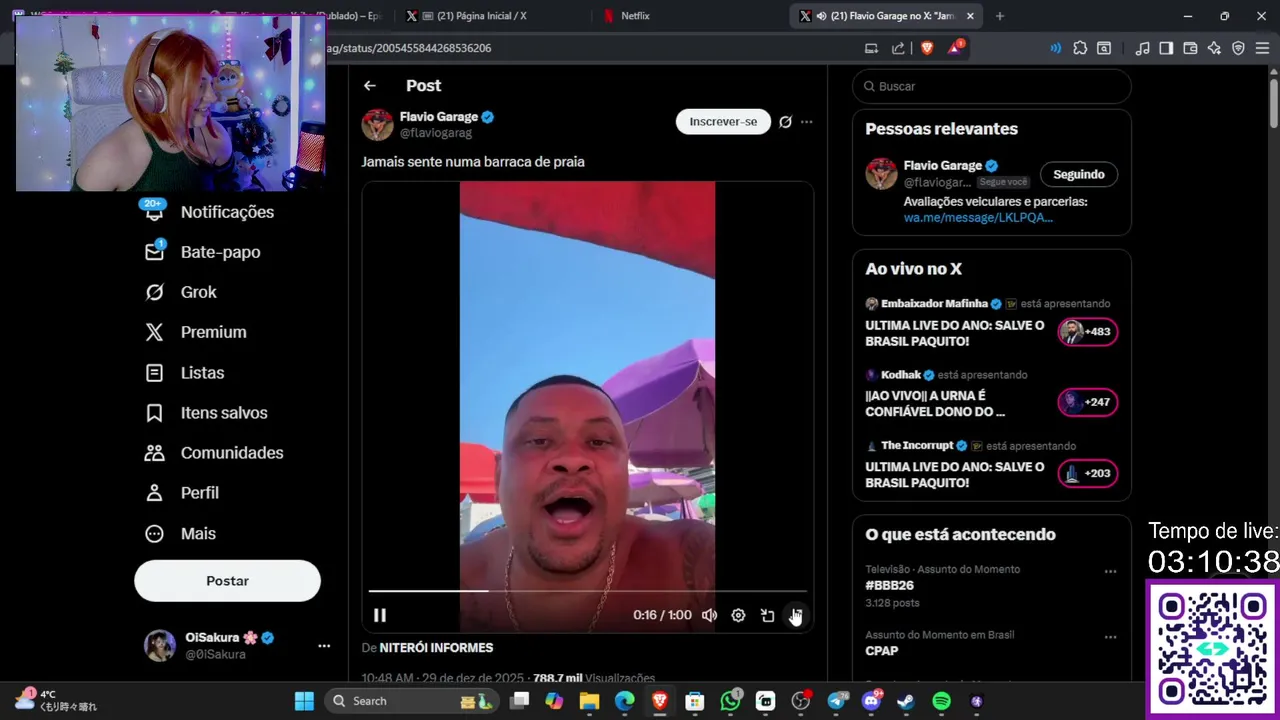Open more options for #BBB26 trend
The height and width of the screenshot is (720, 1280).
tap(1110, 572)
